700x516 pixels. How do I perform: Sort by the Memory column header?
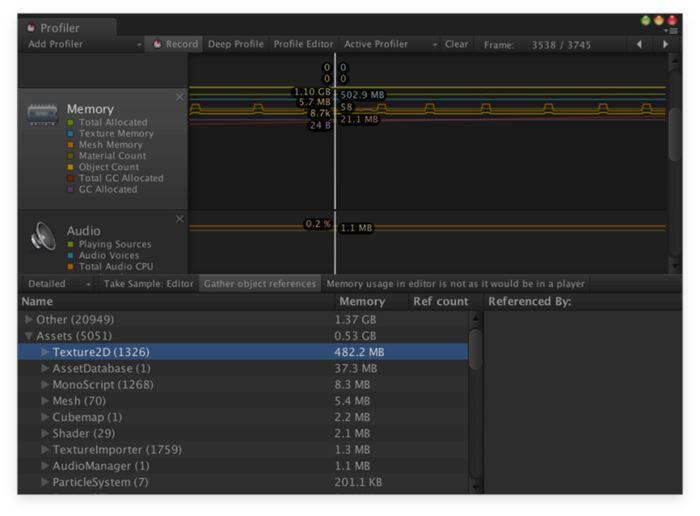coord(361,301)
